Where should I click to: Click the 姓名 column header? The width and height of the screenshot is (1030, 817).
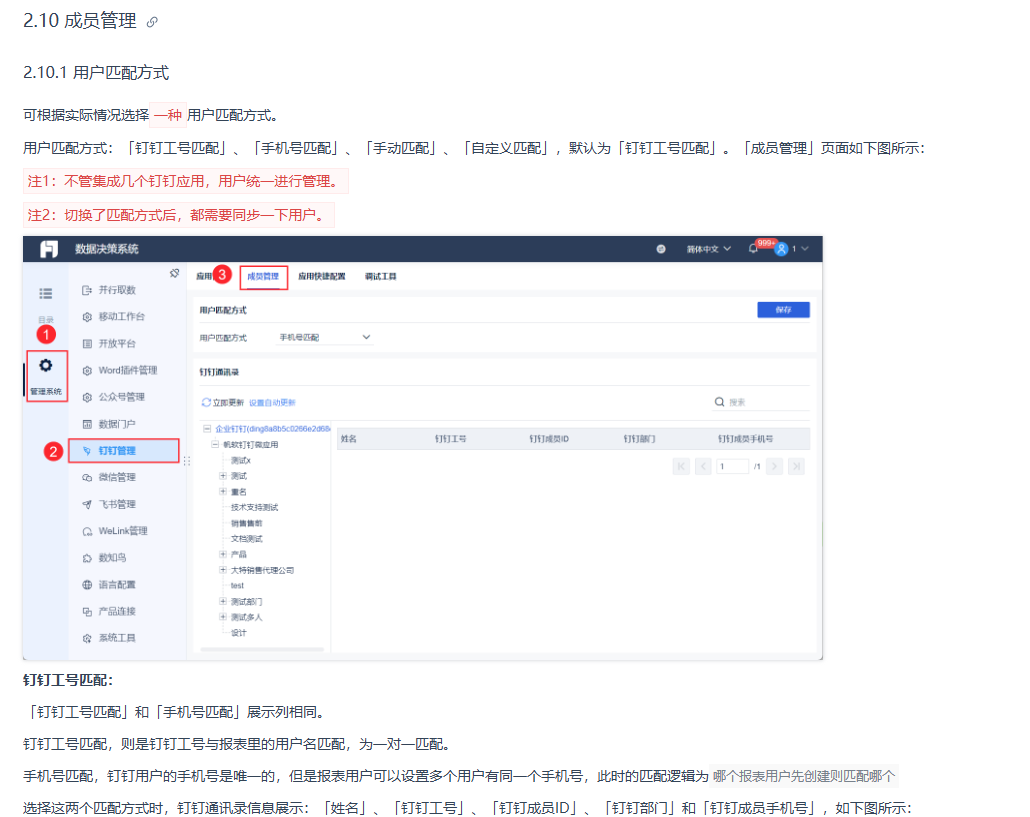tap(349, 439)
